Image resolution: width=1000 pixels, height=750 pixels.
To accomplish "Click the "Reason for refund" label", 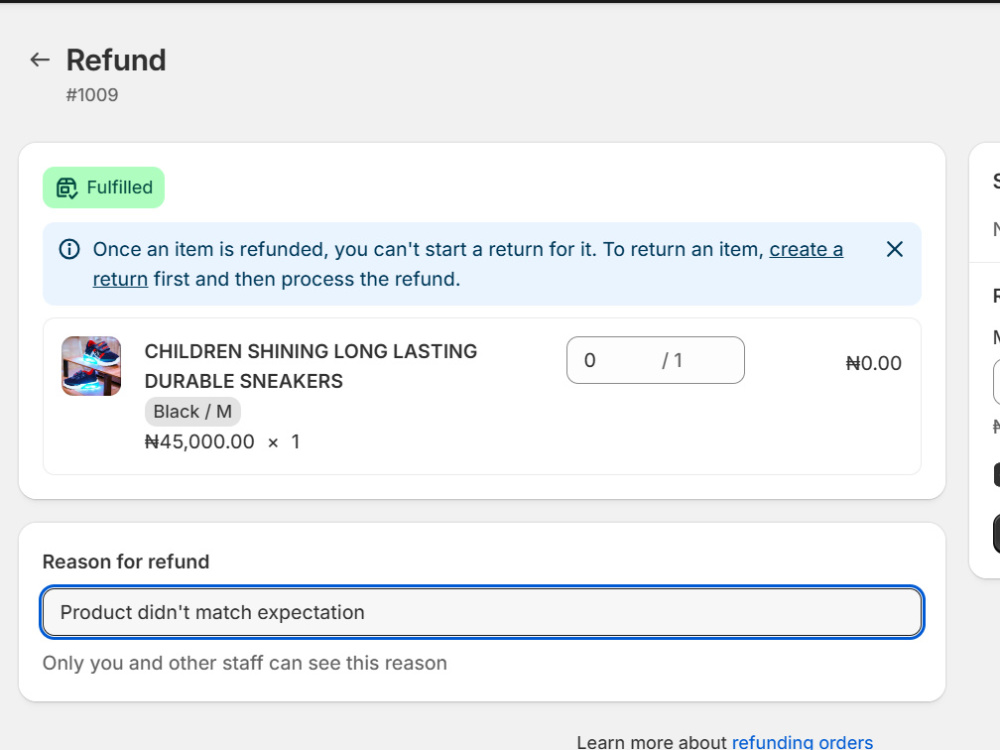I will click(126, 562).
